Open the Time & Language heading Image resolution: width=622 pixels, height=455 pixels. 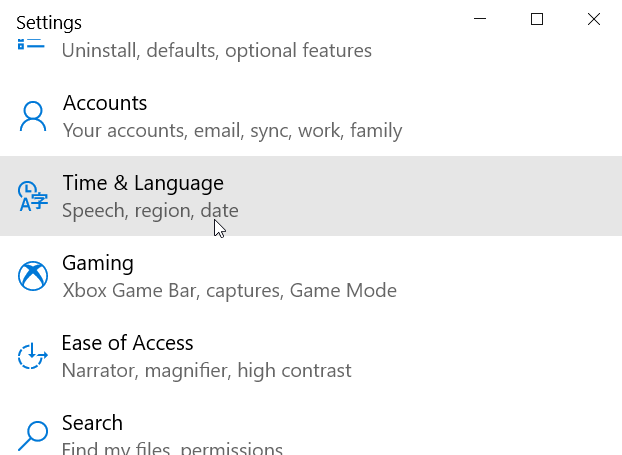point(143,183)
